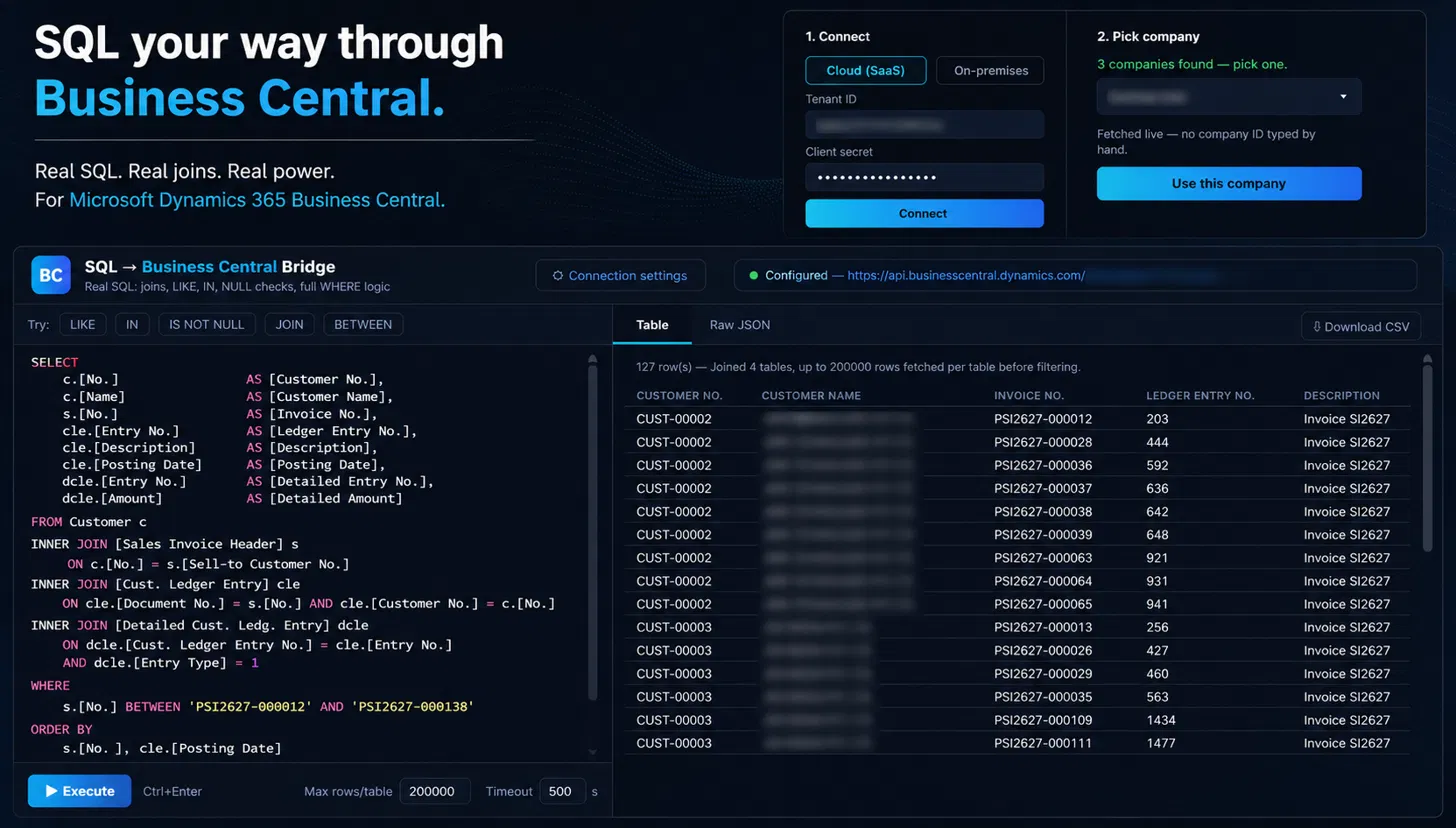Screen dimensions: 1456x828
Task: Click the DESCRIPTION column header
Action: click(1342, 395)
